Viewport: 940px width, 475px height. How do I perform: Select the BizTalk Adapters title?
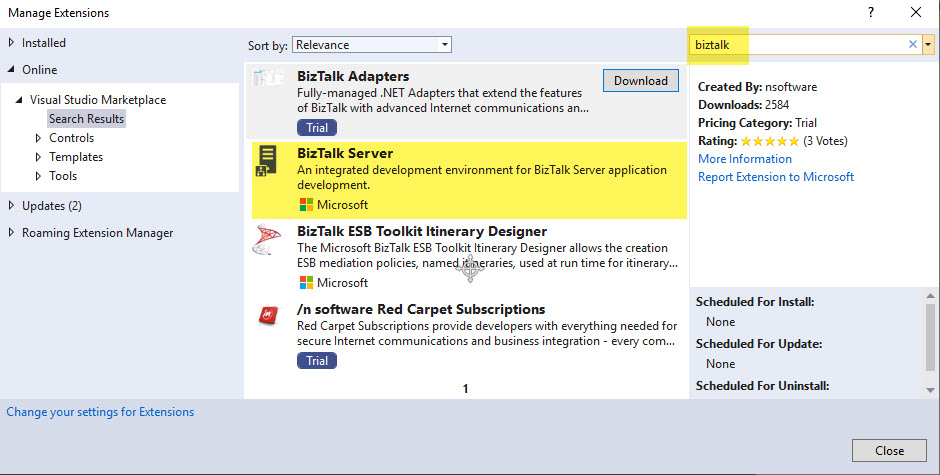(353, 76)
